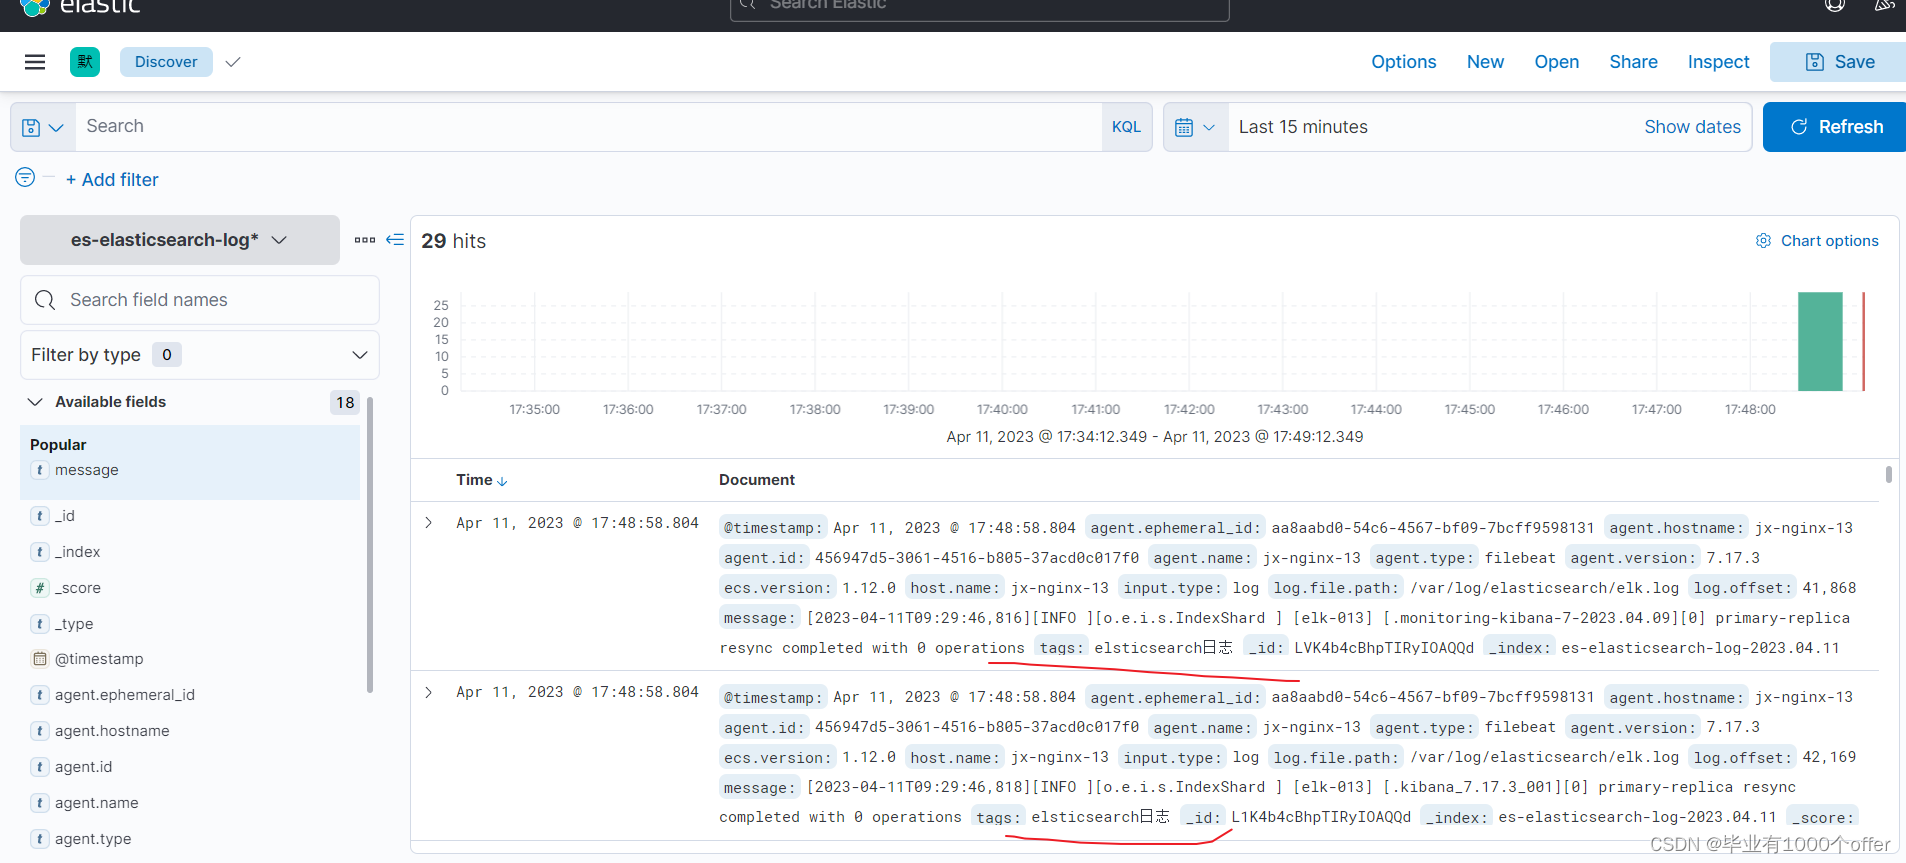The height and width of the screenshot is (863, 1906).
Task: Open the saved query menu icon
Action: (43, 127)
